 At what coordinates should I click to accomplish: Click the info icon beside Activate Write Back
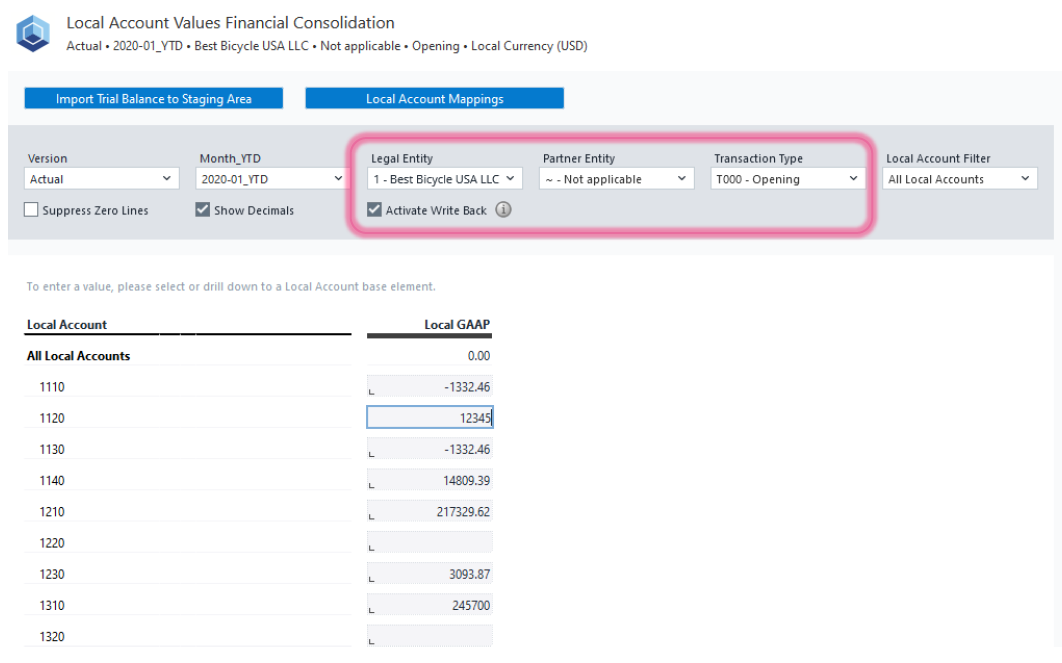pos(504,210)
